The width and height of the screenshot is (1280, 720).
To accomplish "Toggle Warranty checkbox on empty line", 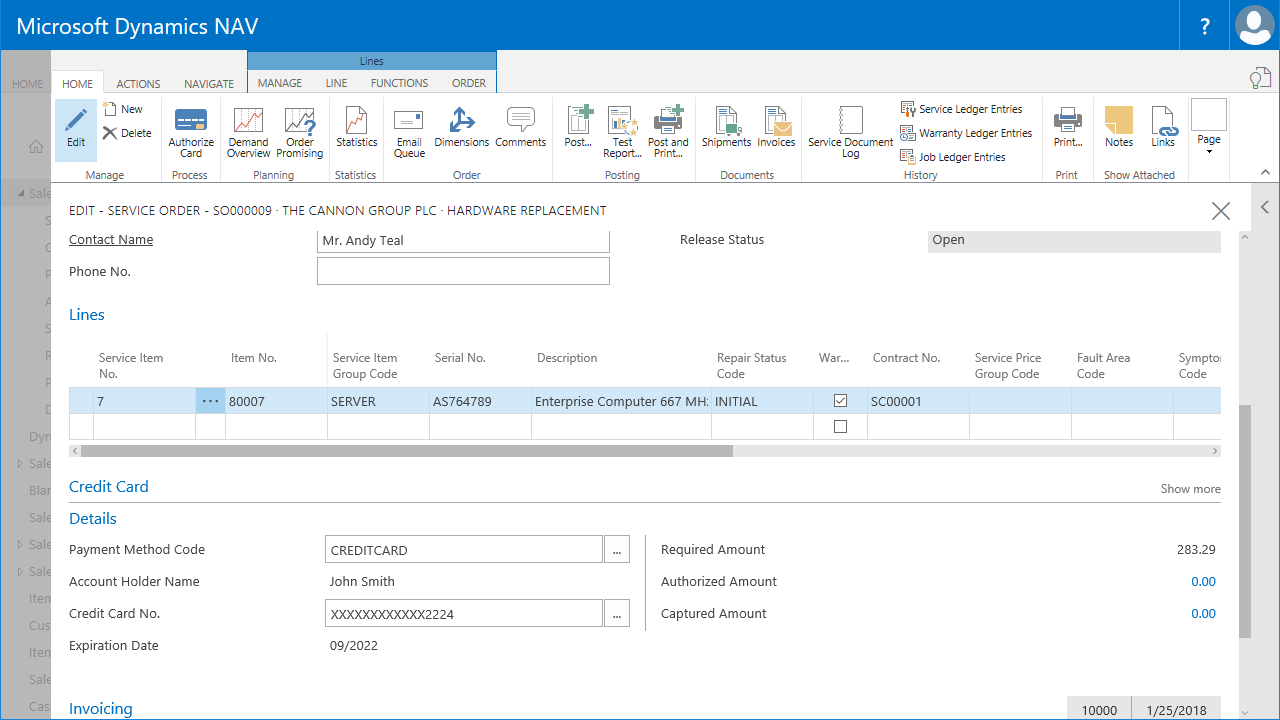I will (x=840, y=427).
